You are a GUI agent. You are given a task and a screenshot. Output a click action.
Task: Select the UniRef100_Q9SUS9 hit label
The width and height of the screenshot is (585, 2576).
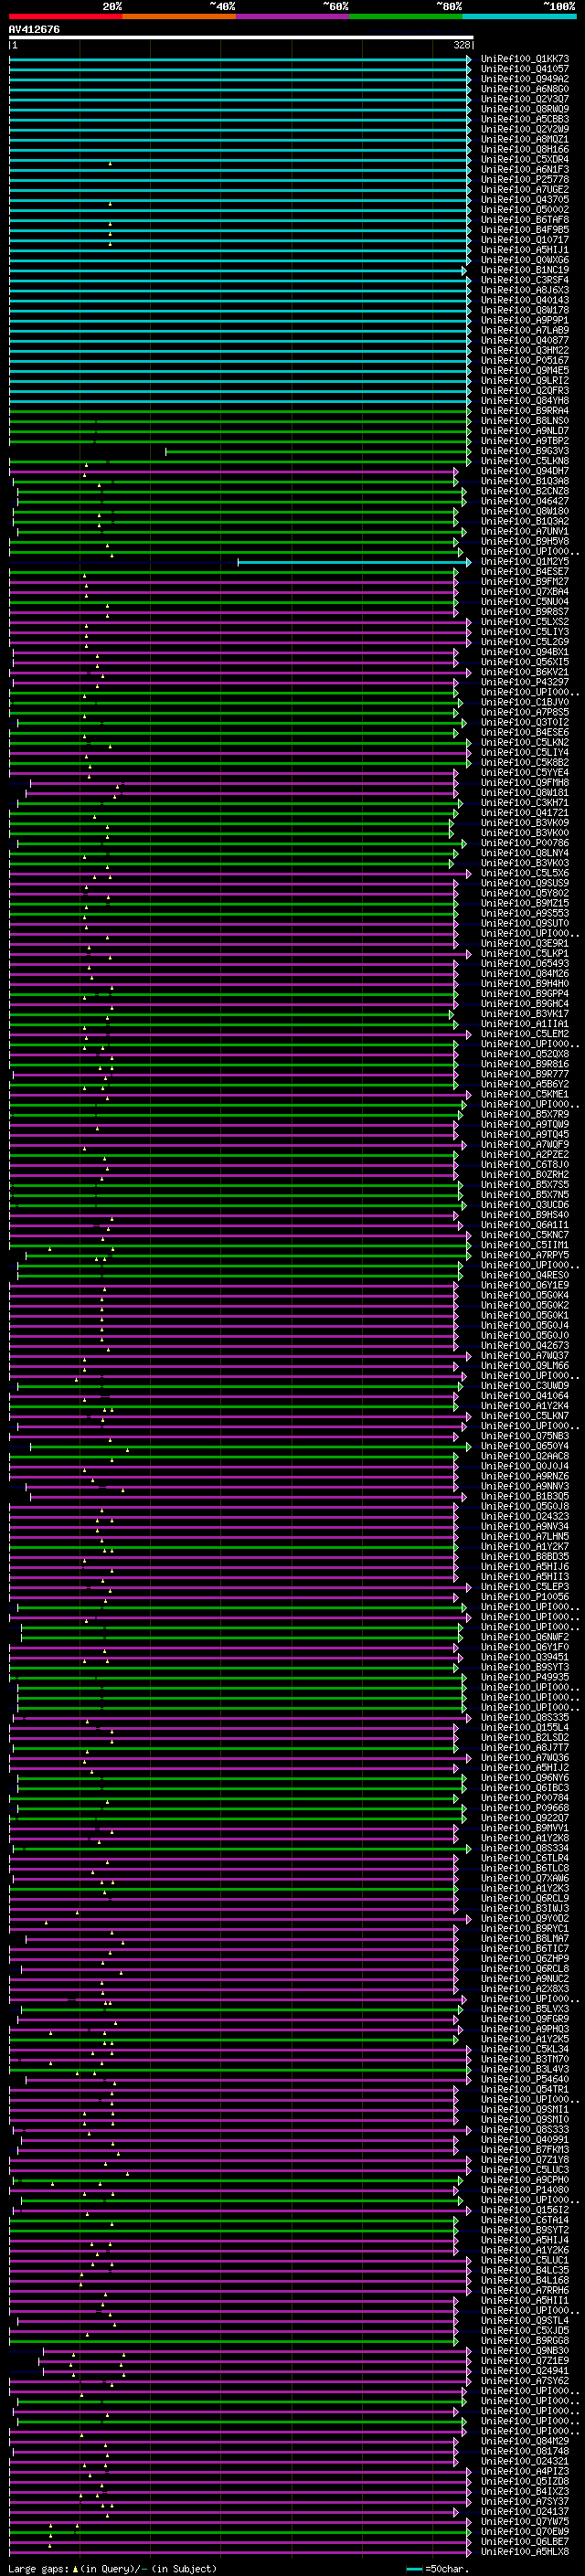click(x=525, y=883)
